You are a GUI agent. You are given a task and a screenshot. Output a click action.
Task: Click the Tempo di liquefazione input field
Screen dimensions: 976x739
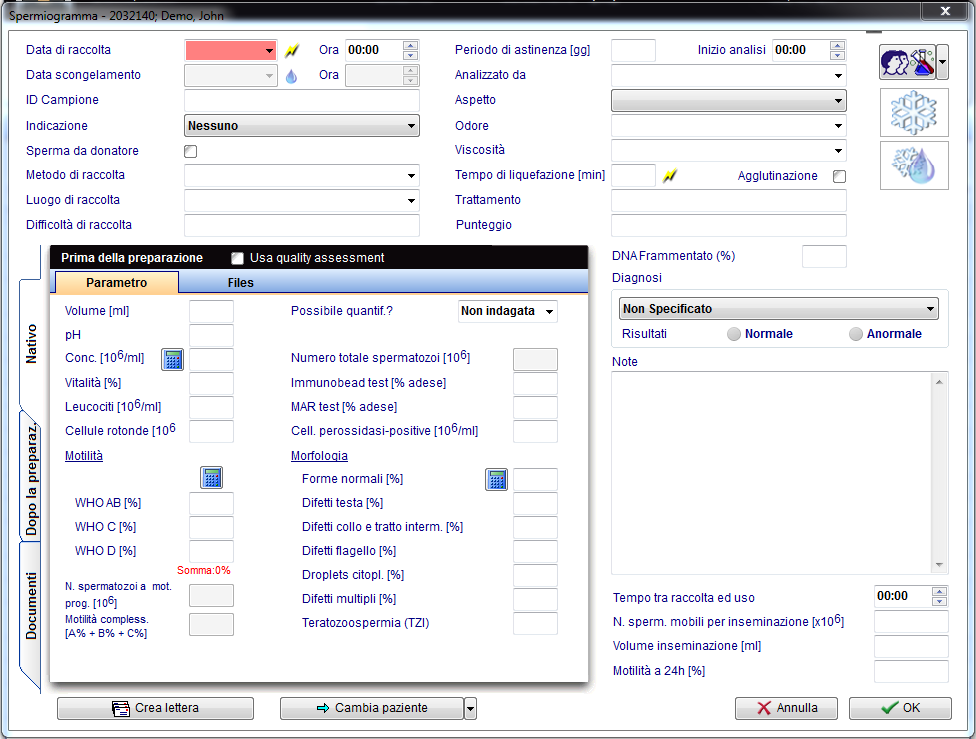634,176
